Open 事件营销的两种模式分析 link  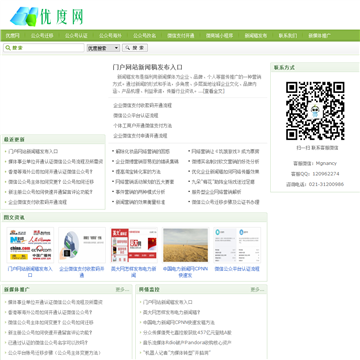click(140, 192)
